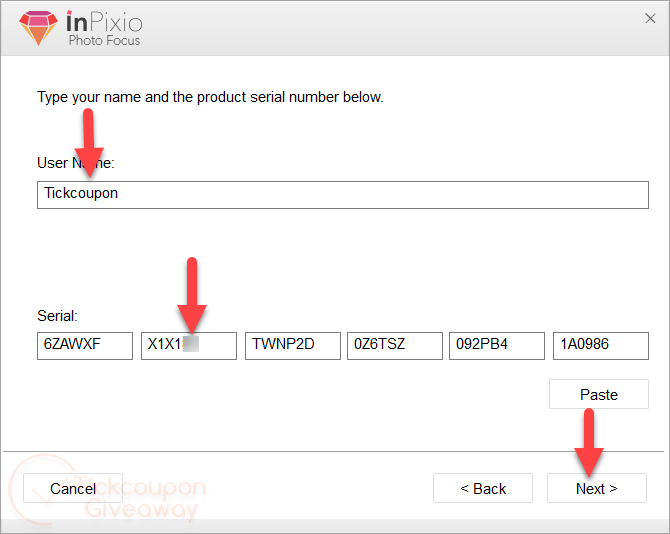Select the serial box reading 6ZAWXF
670x534 pixels.
coord(85,346)
